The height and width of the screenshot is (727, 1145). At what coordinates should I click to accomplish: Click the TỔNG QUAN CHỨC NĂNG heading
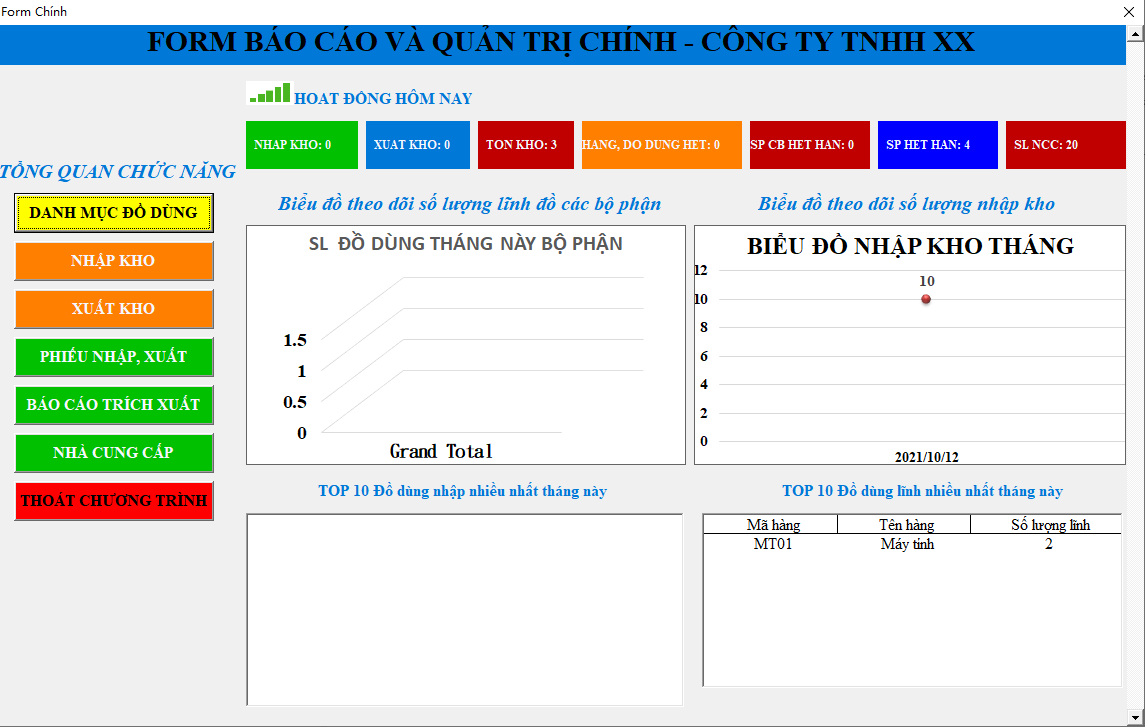[118, 172]
